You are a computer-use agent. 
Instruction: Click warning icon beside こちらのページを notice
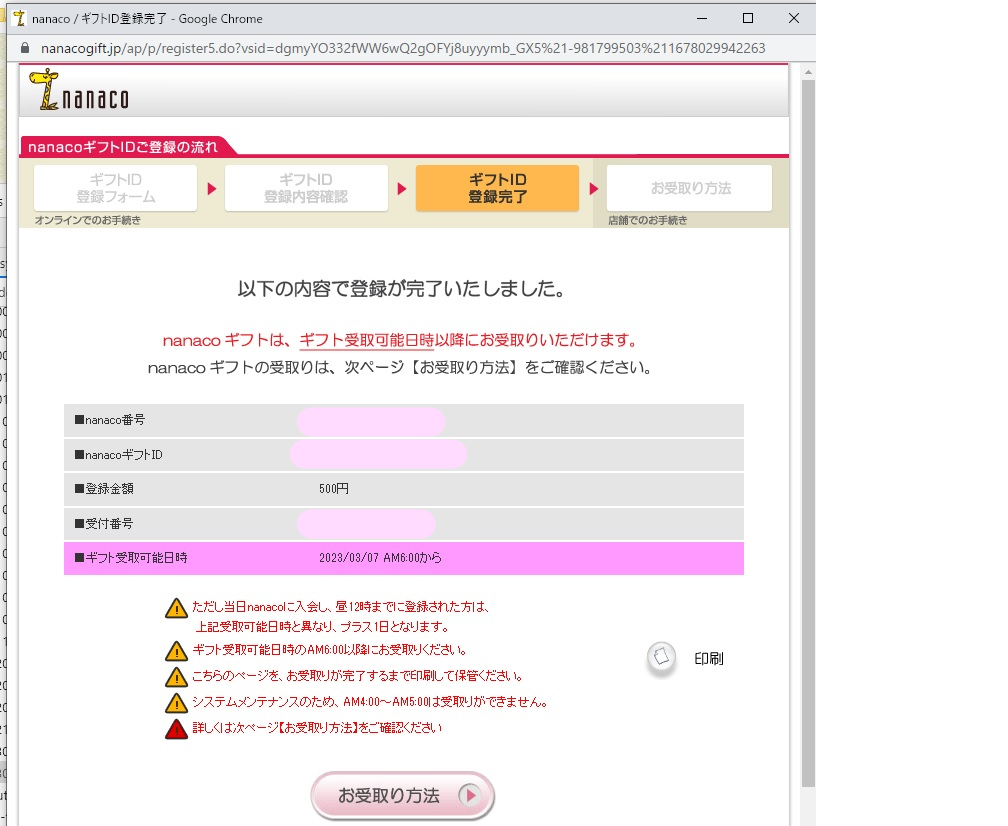coord(176,676)
